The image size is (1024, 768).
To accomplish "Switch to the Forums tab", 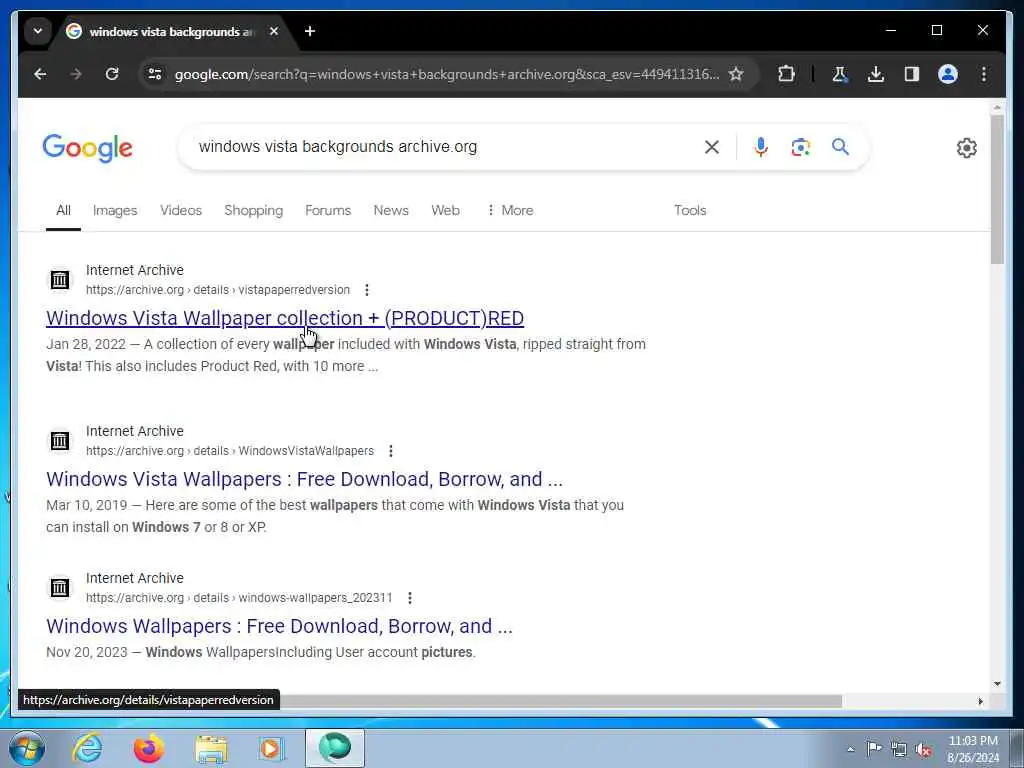I will [x=328, y=210].
